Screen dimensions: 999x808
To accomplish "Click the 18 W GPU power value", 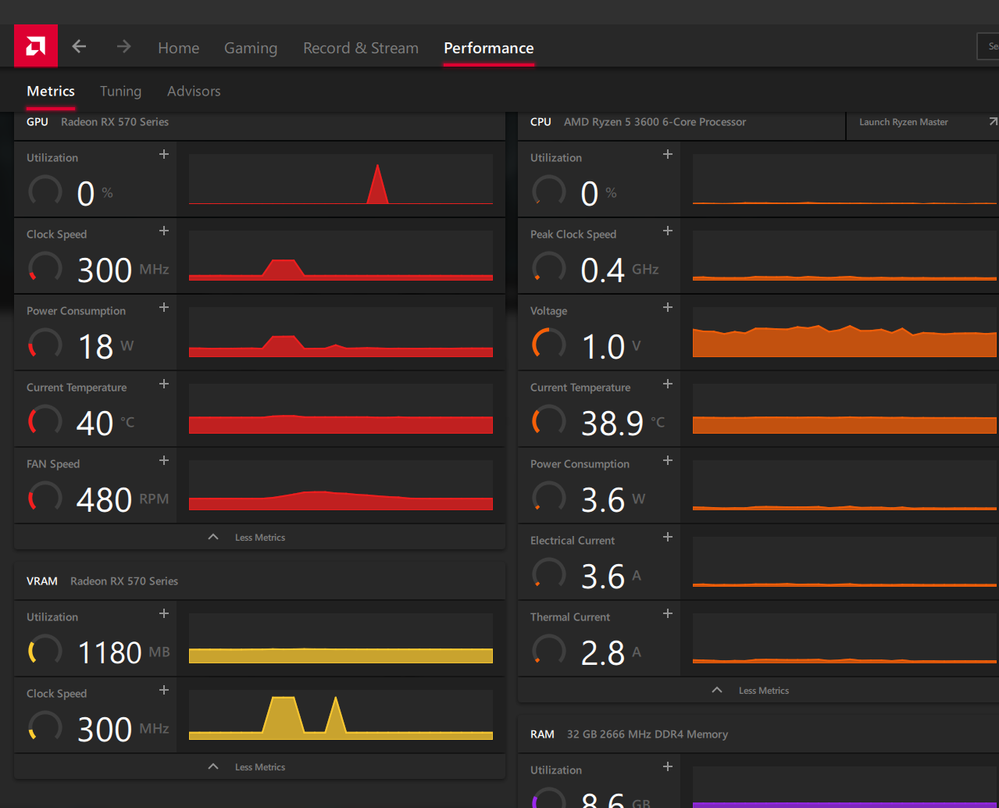I will (106, 347).
